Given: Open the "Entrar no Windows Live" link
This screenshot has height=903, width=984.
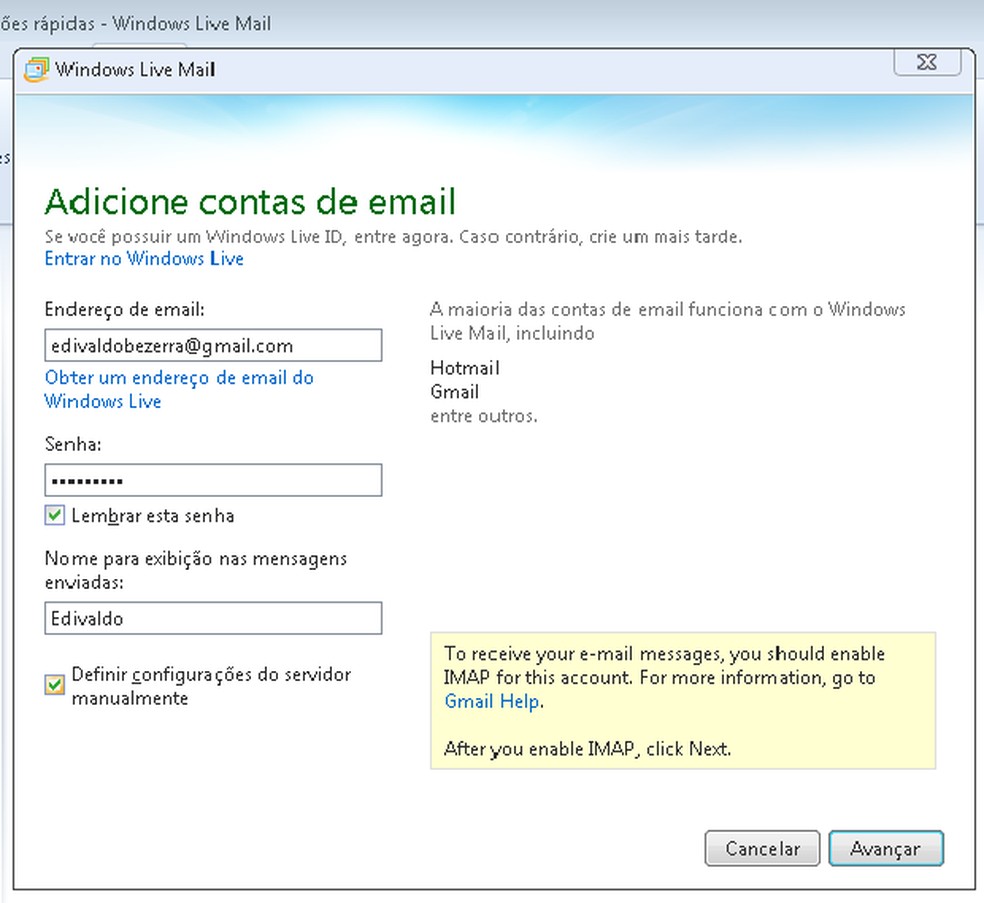Looking at the screenshot, I should pos(142,259).
